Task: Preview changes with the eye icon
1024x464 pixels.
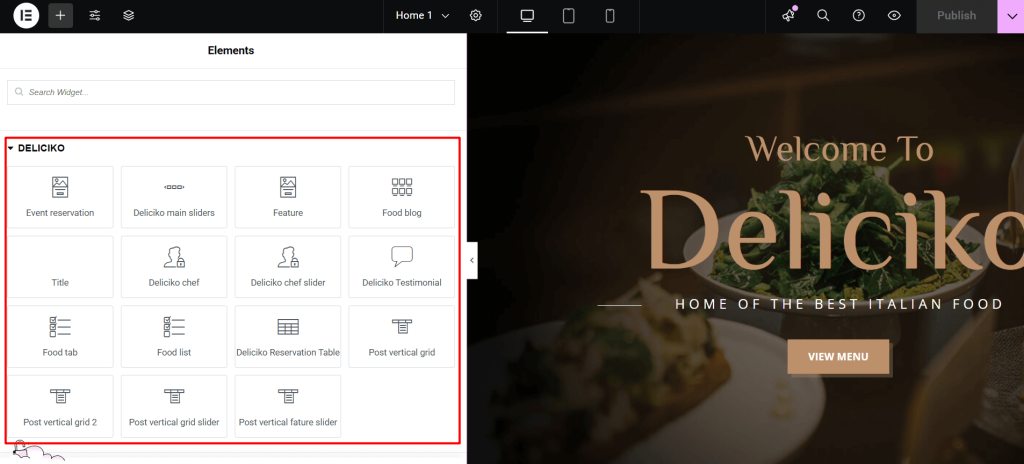Action: (x=894, y=16)
